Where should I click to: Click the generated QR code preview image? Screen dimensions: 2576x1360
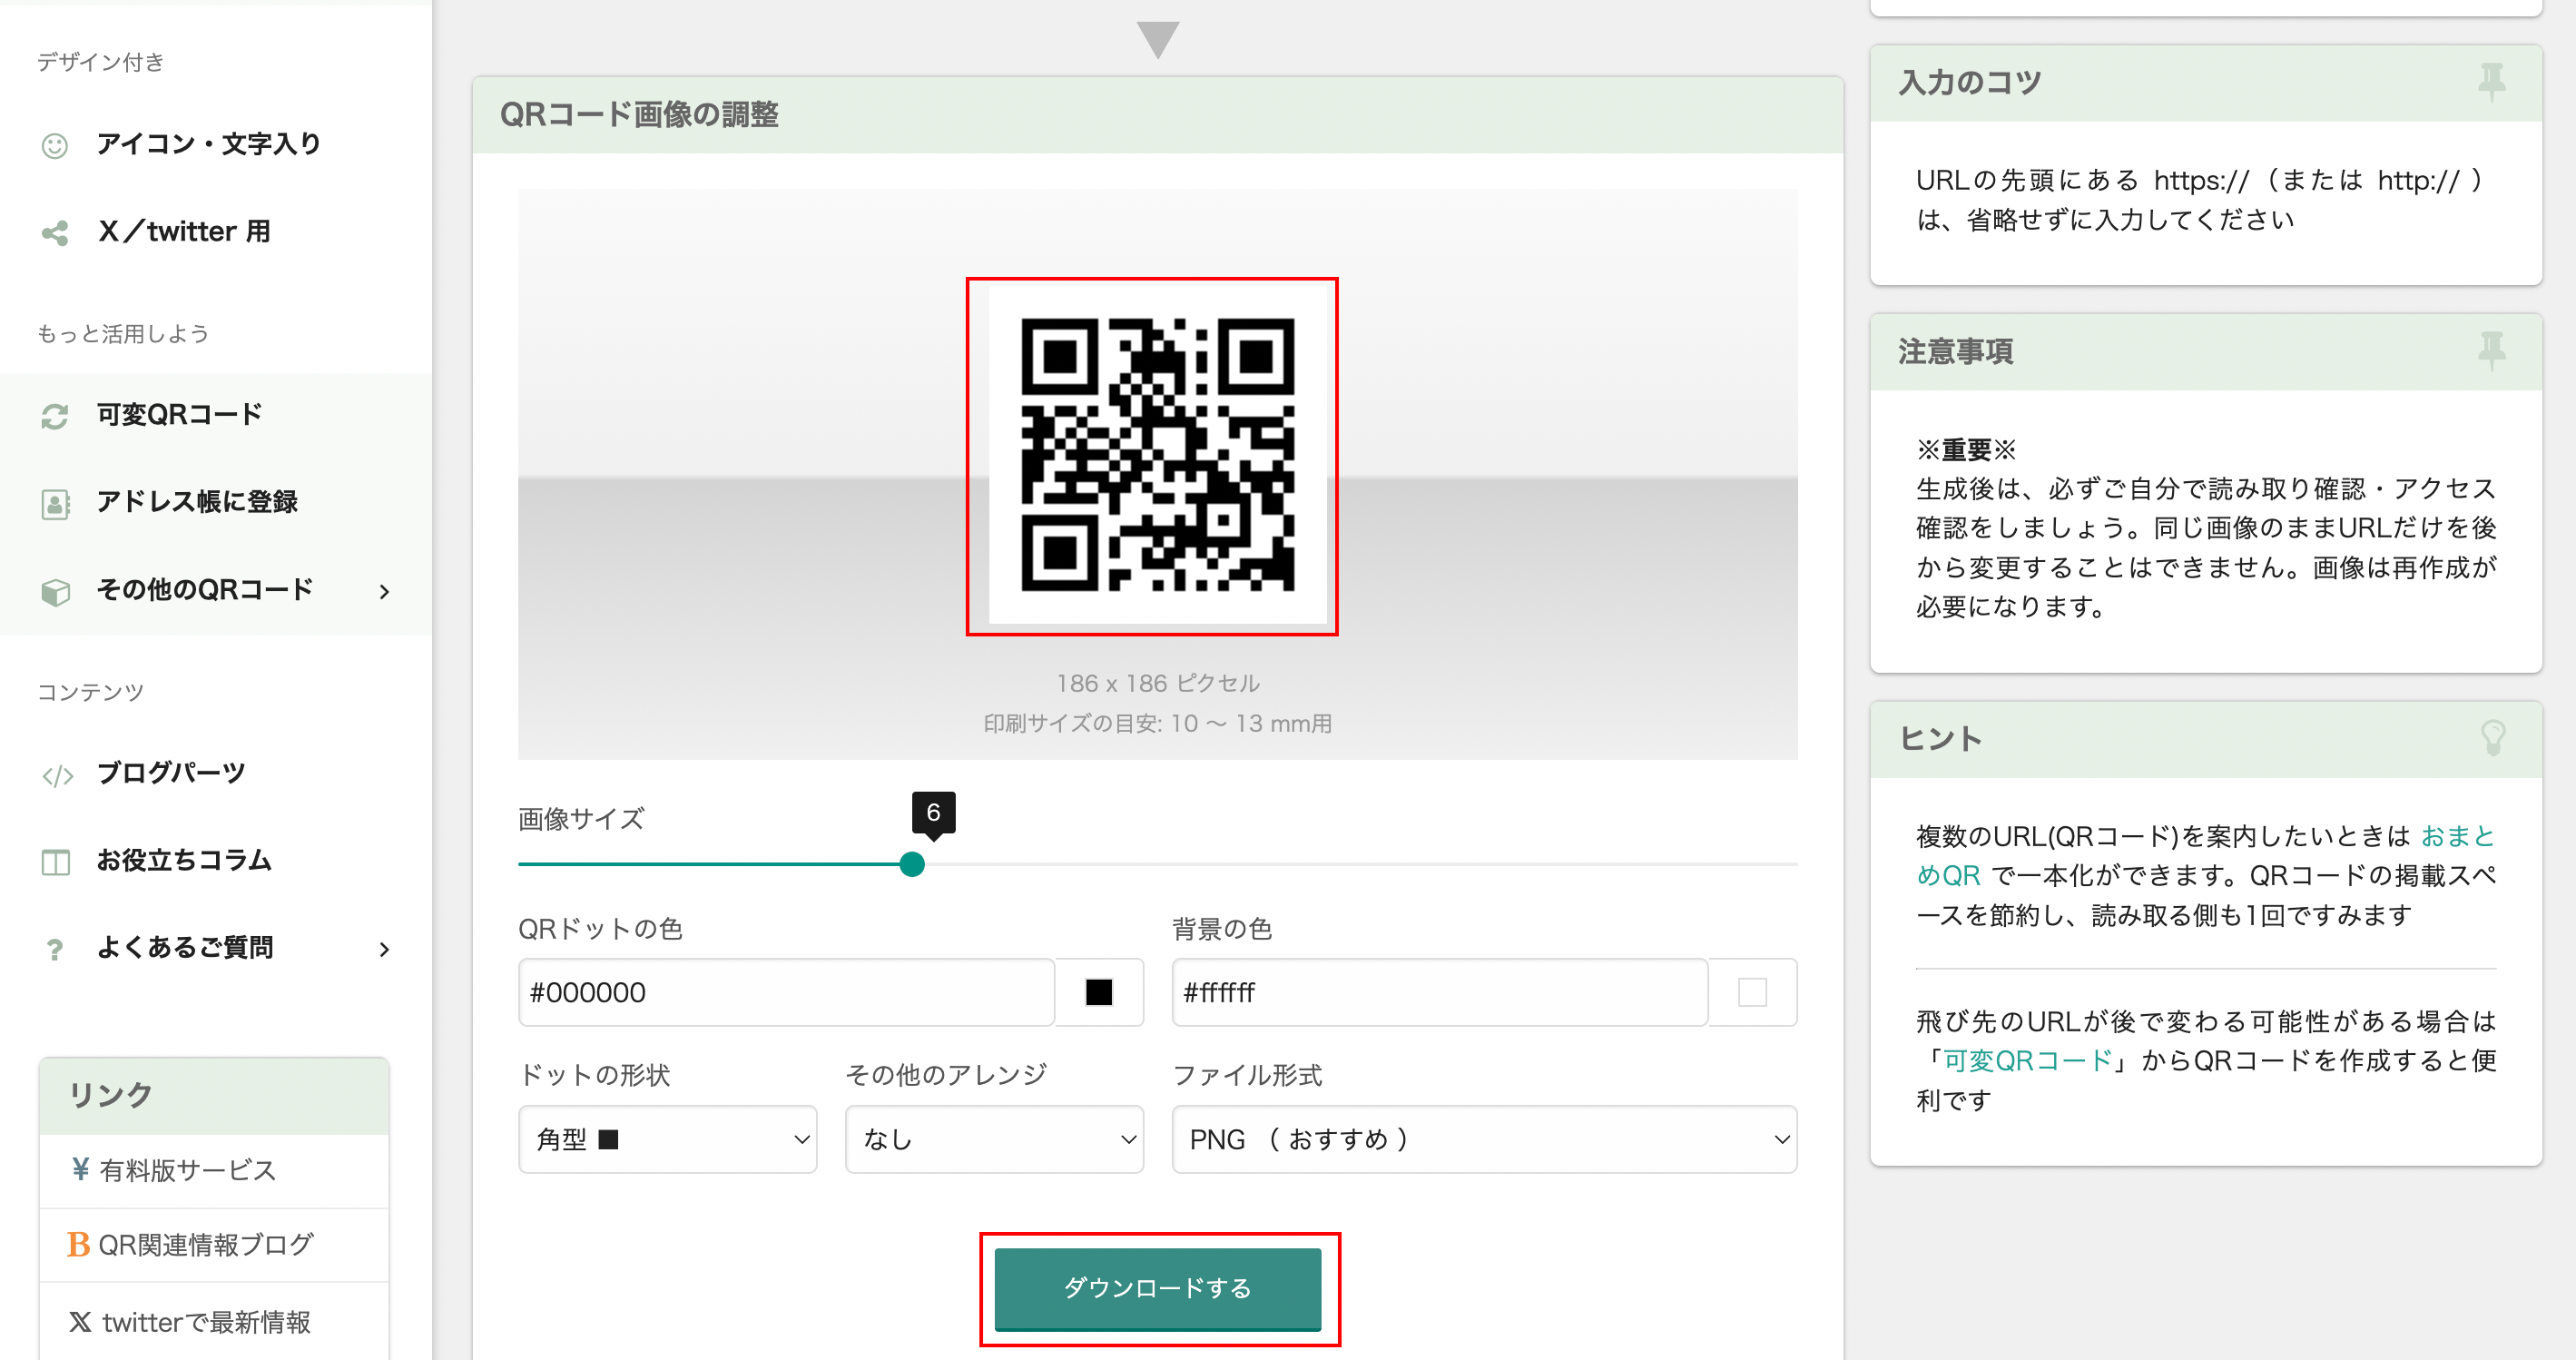(x=1157, y=455)
